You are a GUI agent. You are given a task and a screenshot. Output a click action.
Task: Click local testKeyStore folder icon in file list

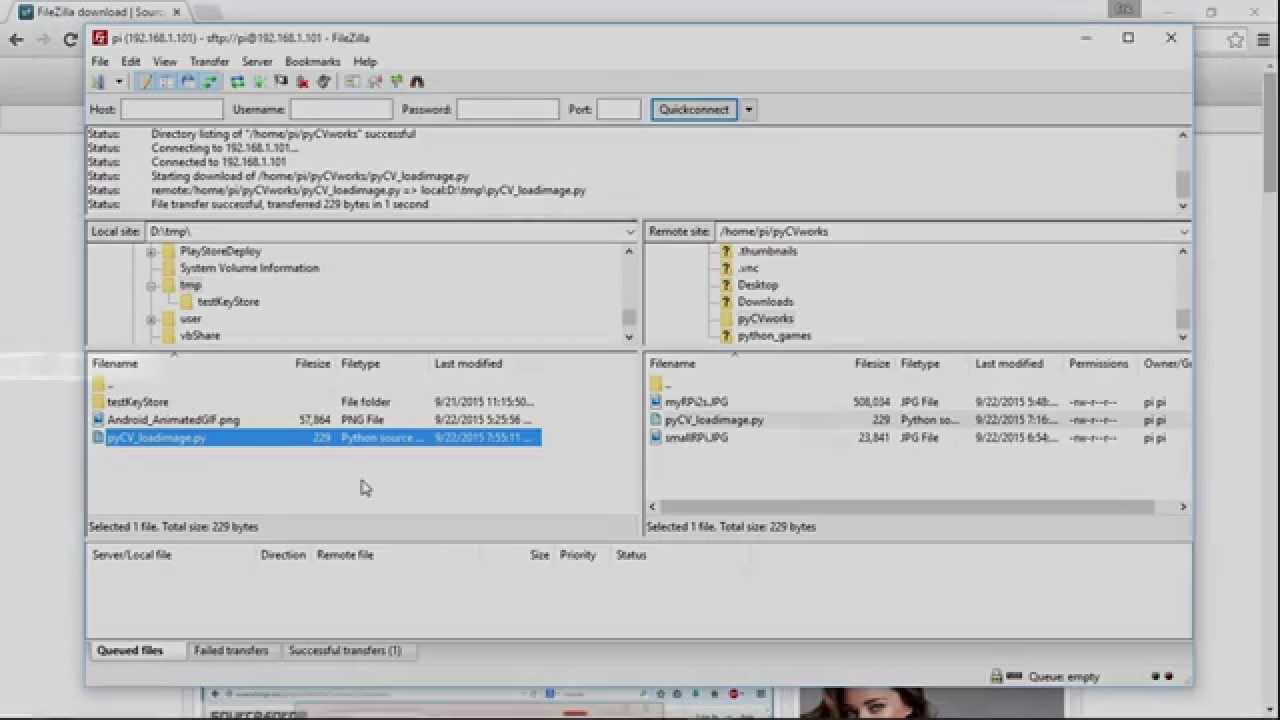98,402
